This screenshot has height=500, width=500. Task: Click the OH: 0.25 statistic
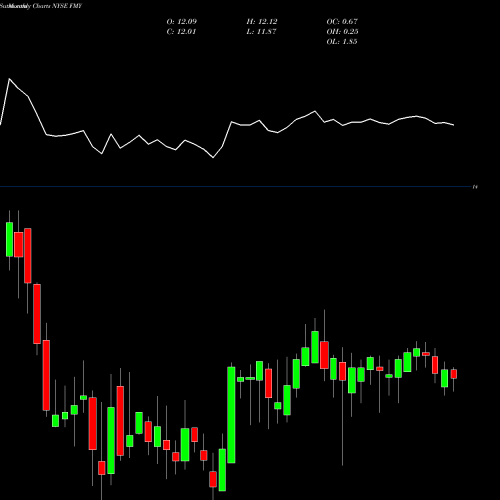(x=342, y=32)
